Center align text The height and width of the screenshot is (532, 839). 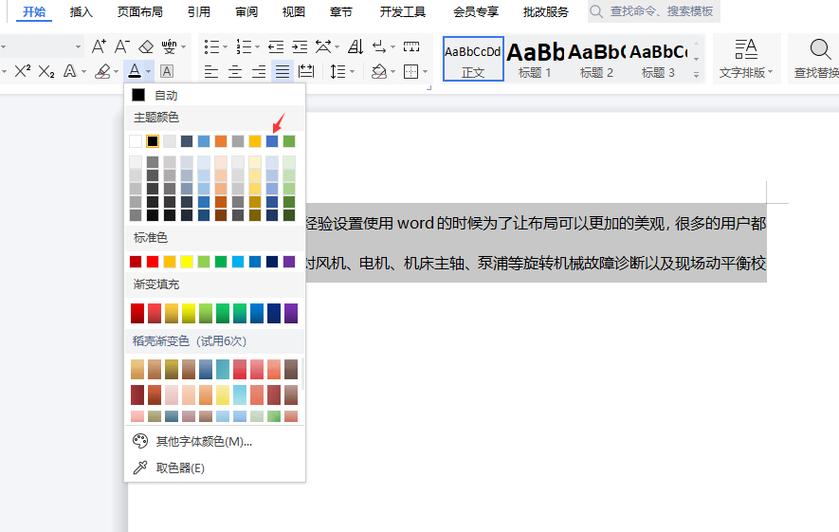coord(235,71)
